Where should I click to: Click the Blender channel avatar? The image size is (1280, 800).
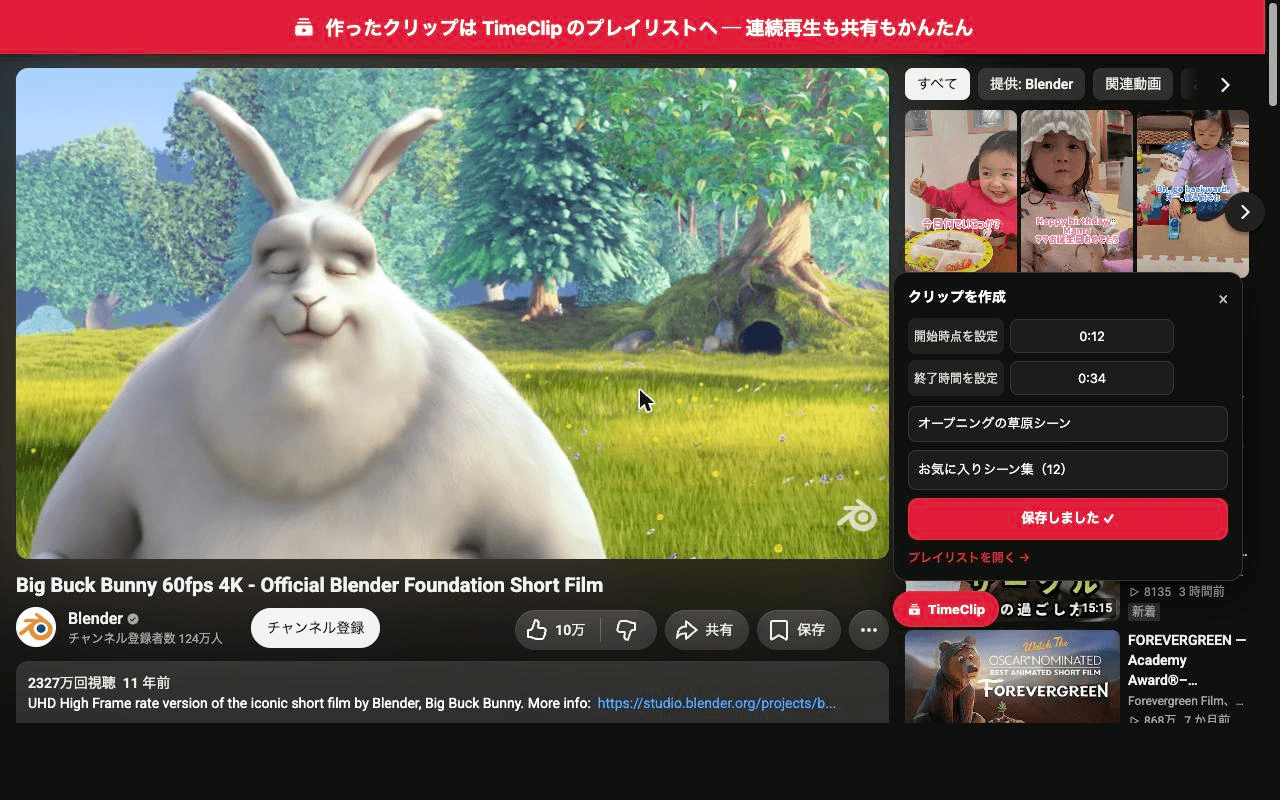(36, 627)
